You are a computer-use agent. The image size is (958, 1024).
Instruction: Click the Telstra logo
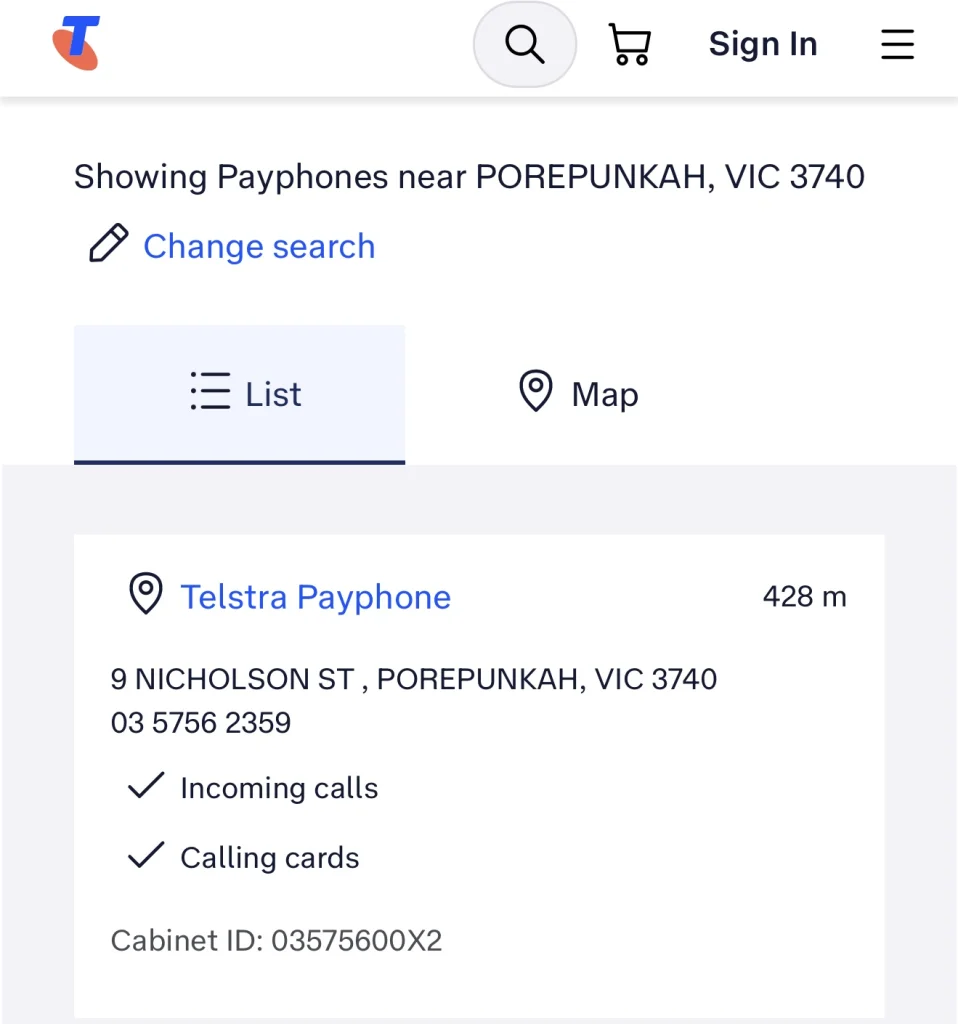[x=76, y=44]
